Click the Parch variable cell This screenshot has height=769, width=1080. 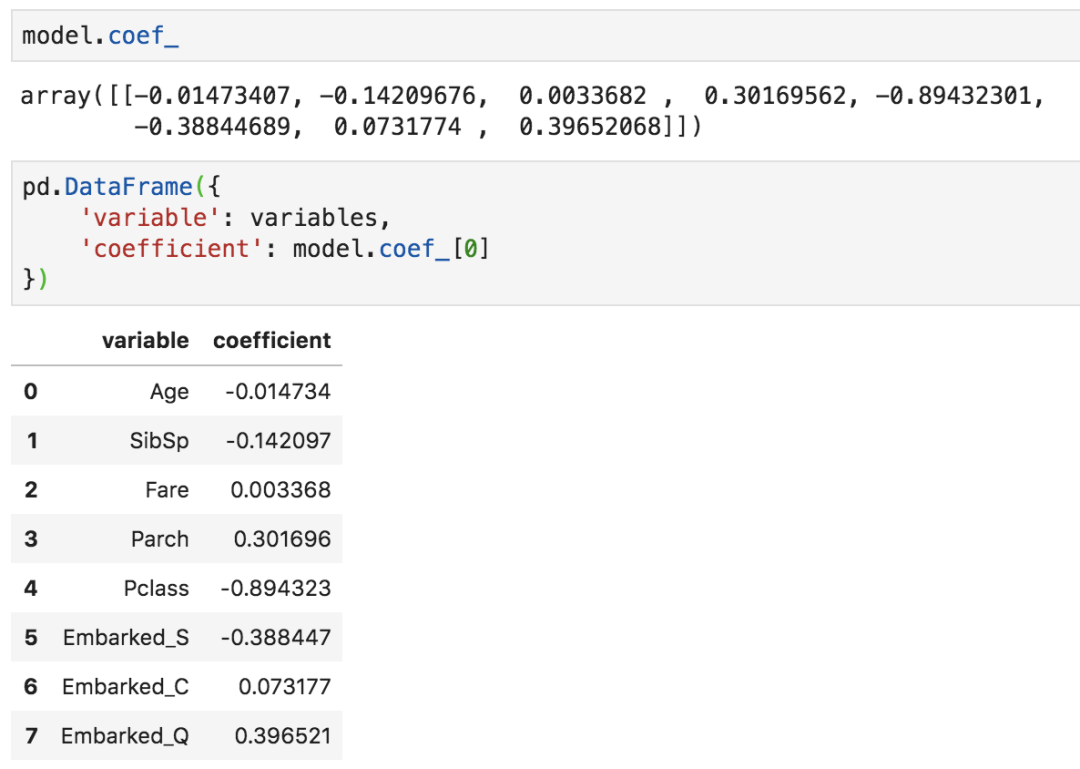pyautogui.click(x=160, y=539)
